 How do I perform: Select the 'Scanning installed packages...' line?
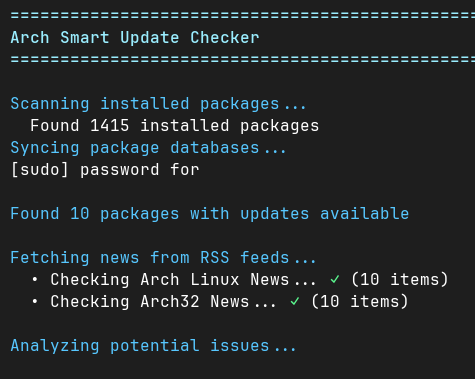click(x=158, y=104)
